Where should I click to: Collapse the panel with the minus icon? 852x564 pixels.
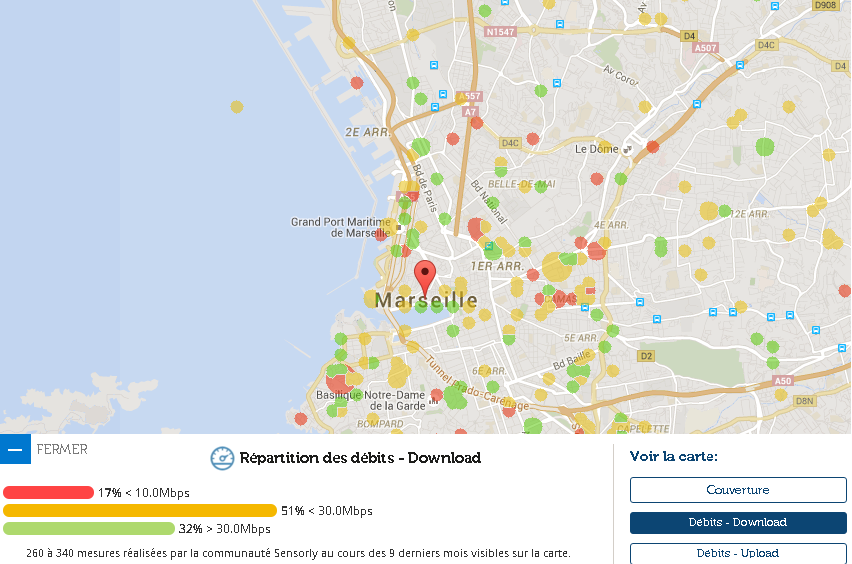tap(15, 449)
